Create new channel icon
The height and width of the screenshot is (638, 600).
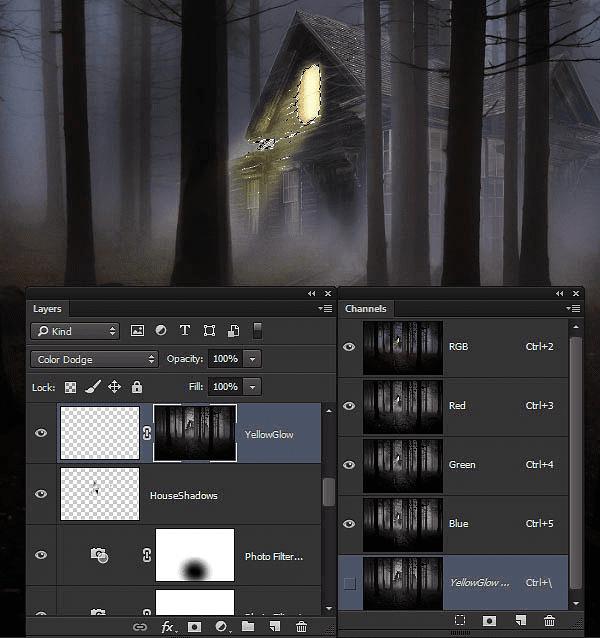(521, 620)
